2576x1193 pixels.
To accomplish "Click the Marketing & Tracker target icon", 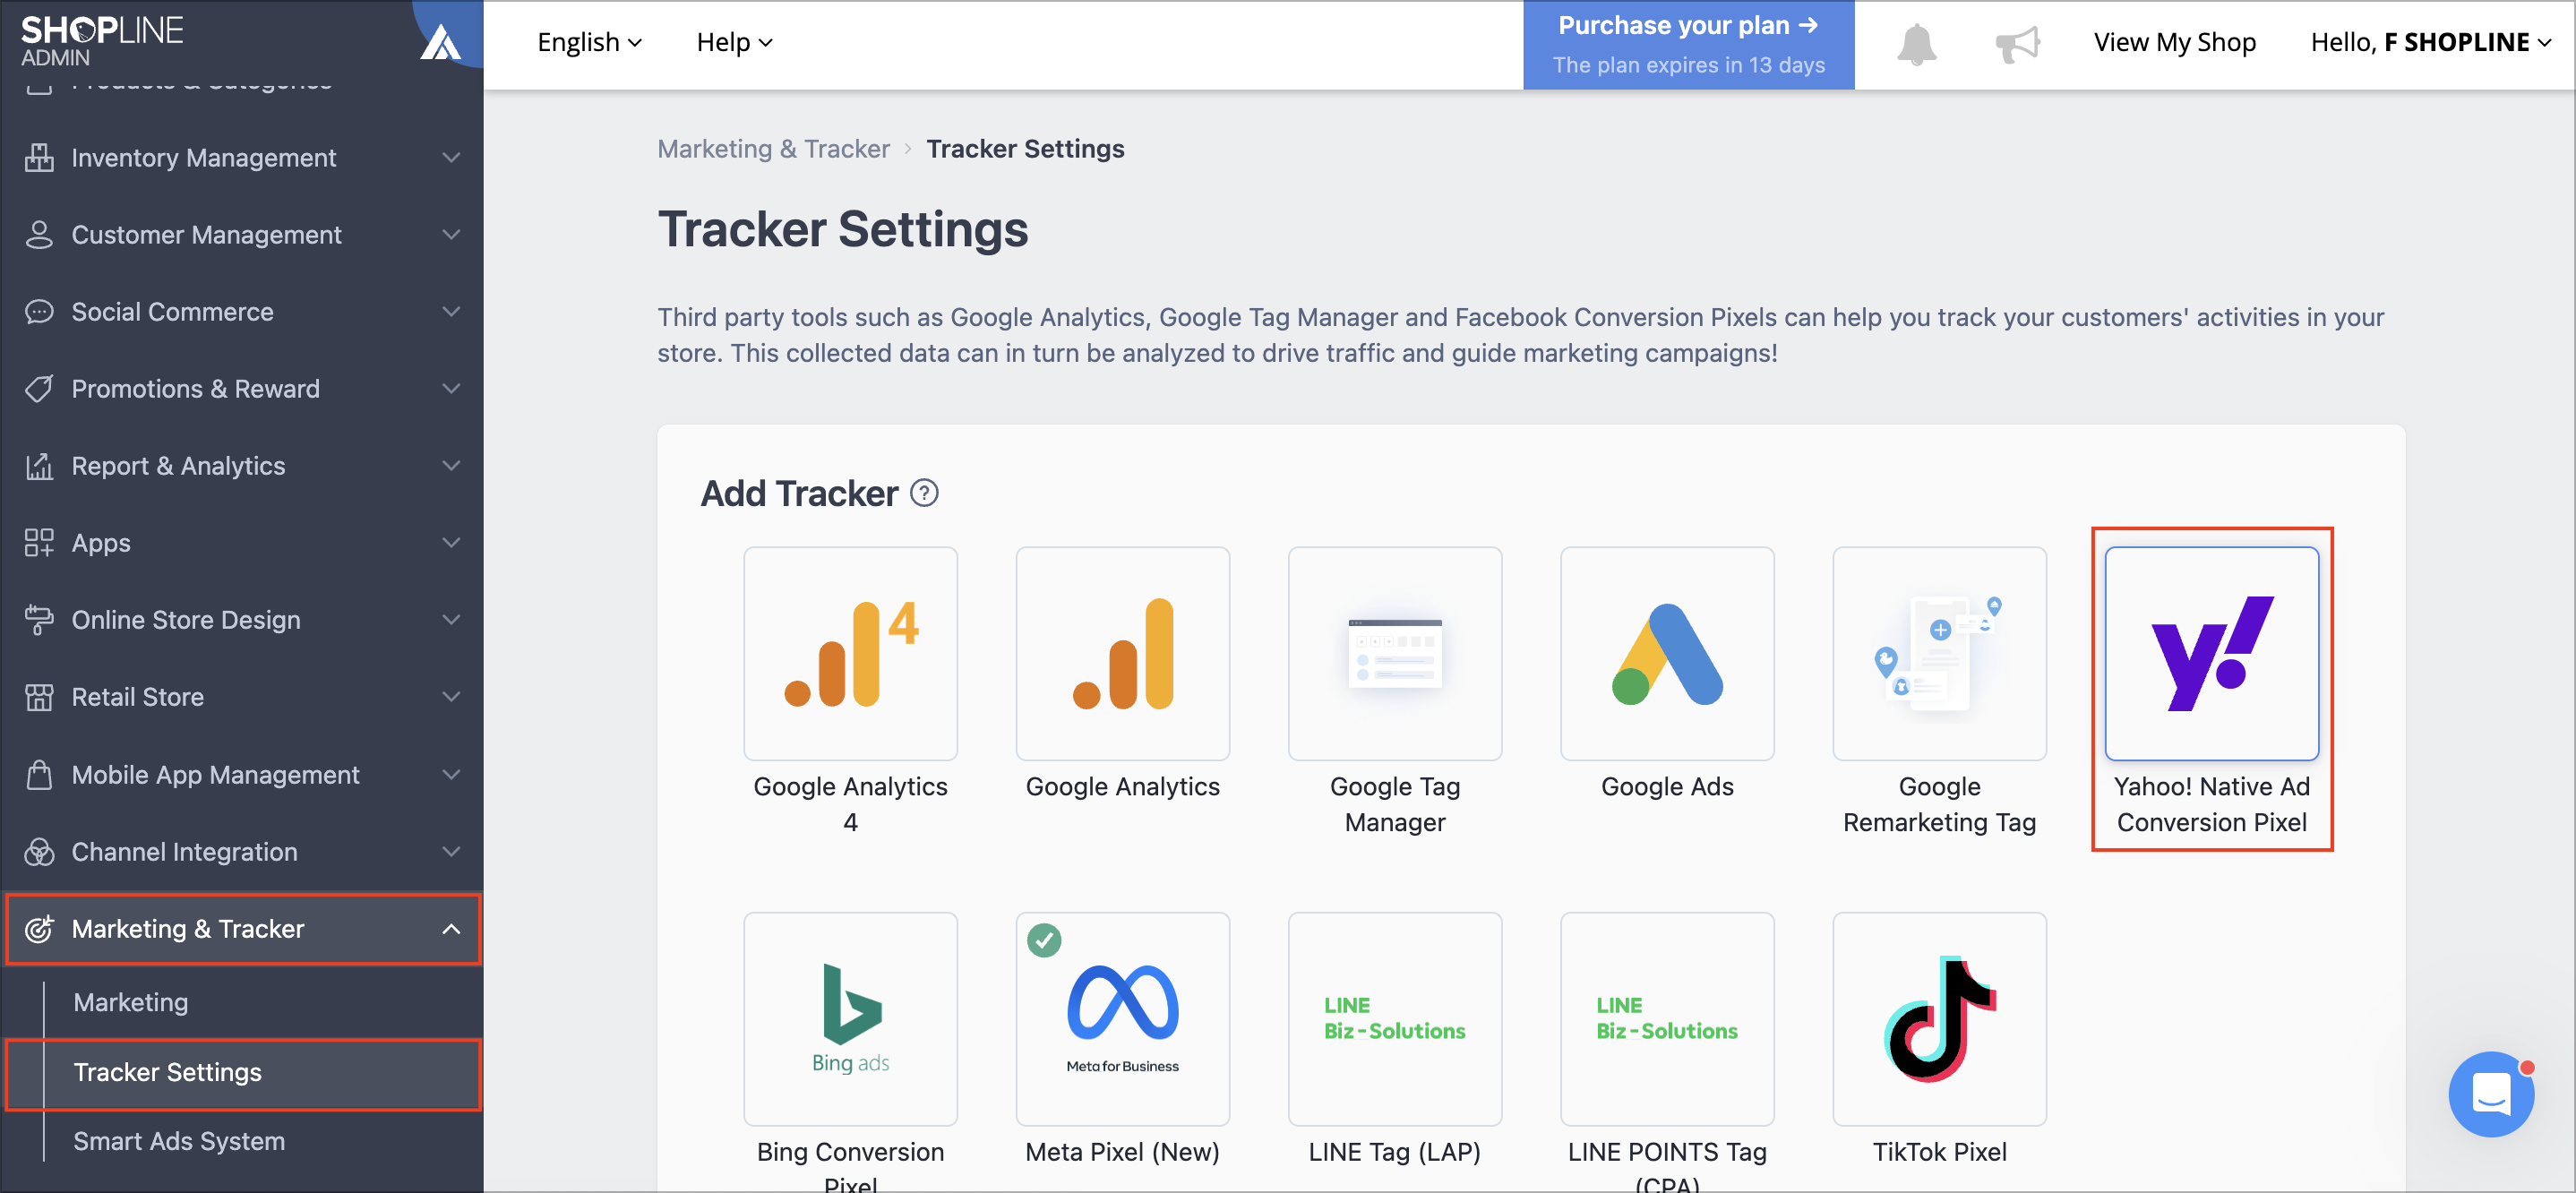I will (x=39, y=928).
